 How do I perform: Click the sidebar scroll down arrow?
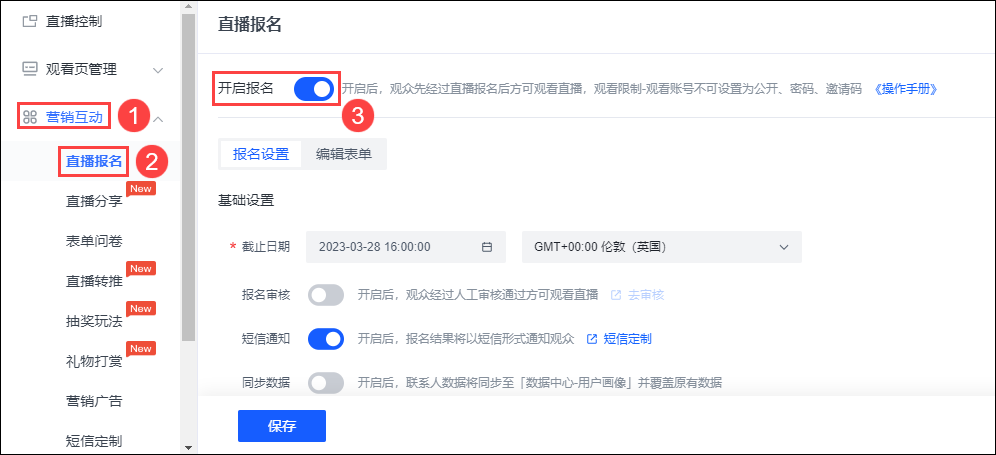[188, 447]
